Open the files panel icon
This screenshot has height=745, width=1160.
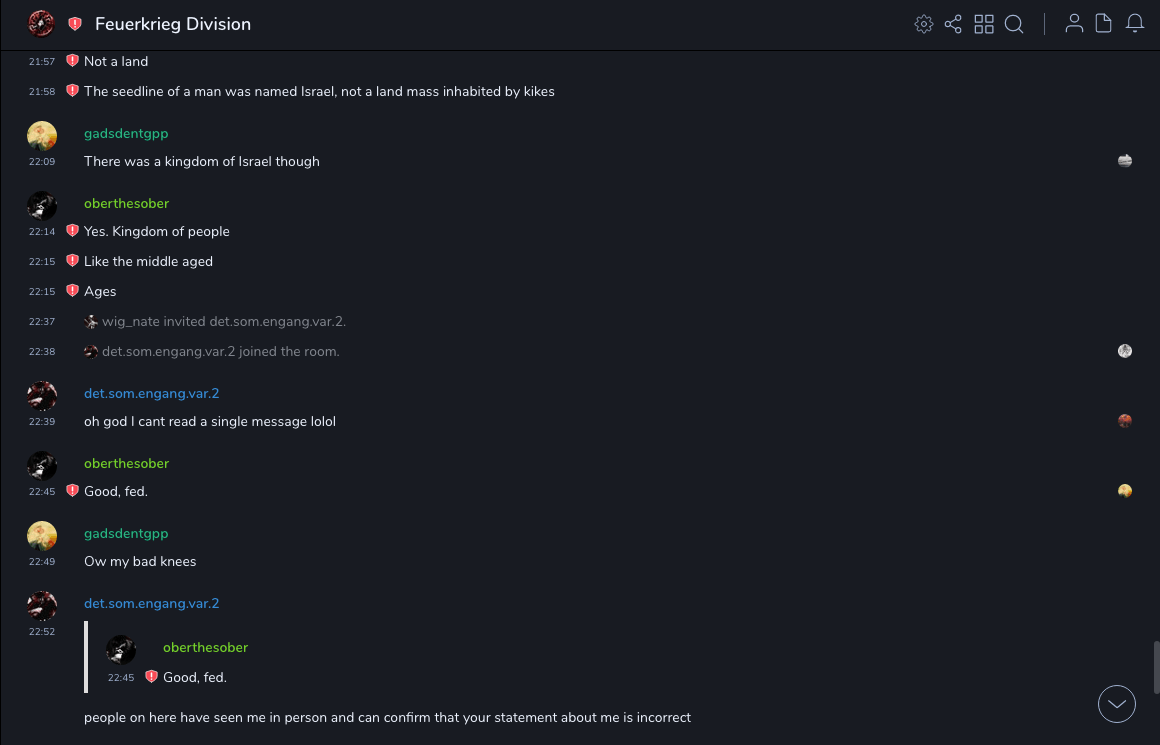pos(1104,24)
